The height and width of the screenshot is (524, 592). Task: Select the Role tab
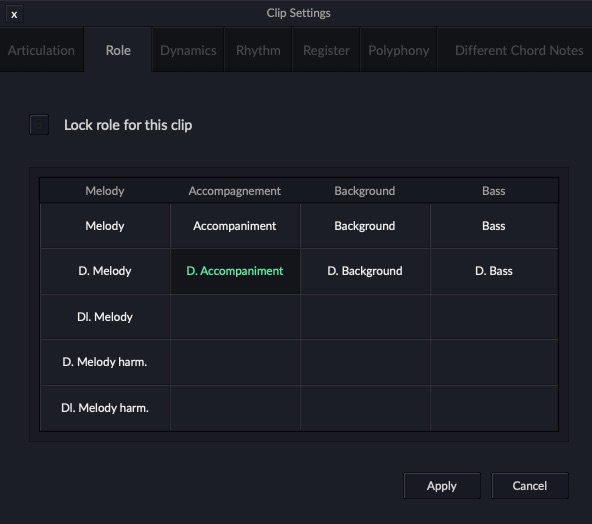click(x=118, y=50)
